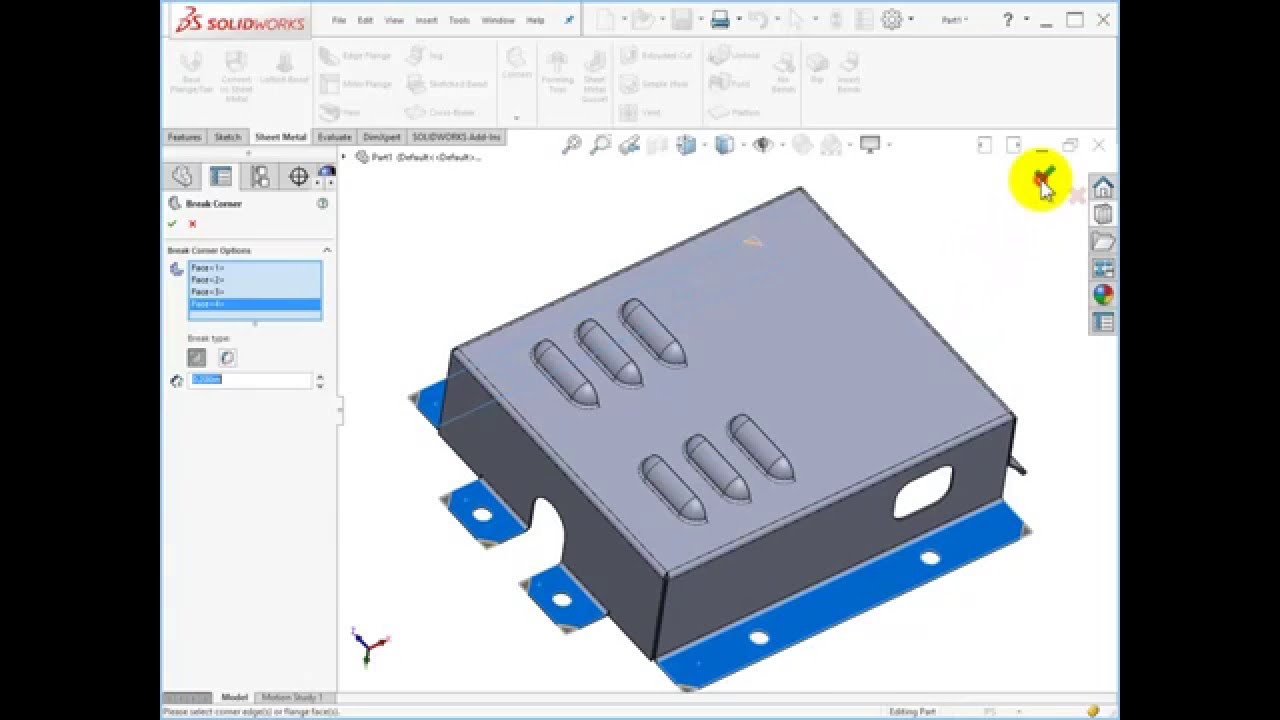Switch to the DimXpertManager crosshair tab
The height and width of the screenshot is (720, 1280).
pyautogui.click(x=298, y=177)
